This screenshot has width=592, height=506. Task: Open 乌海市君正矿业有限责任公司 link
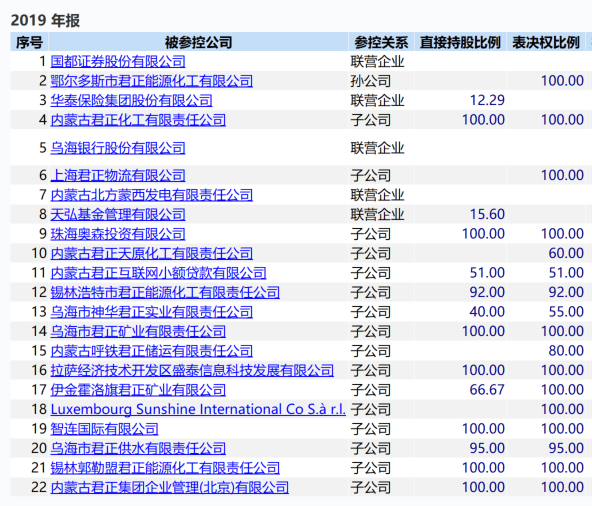pyautogui.click(x=138, y=332)
